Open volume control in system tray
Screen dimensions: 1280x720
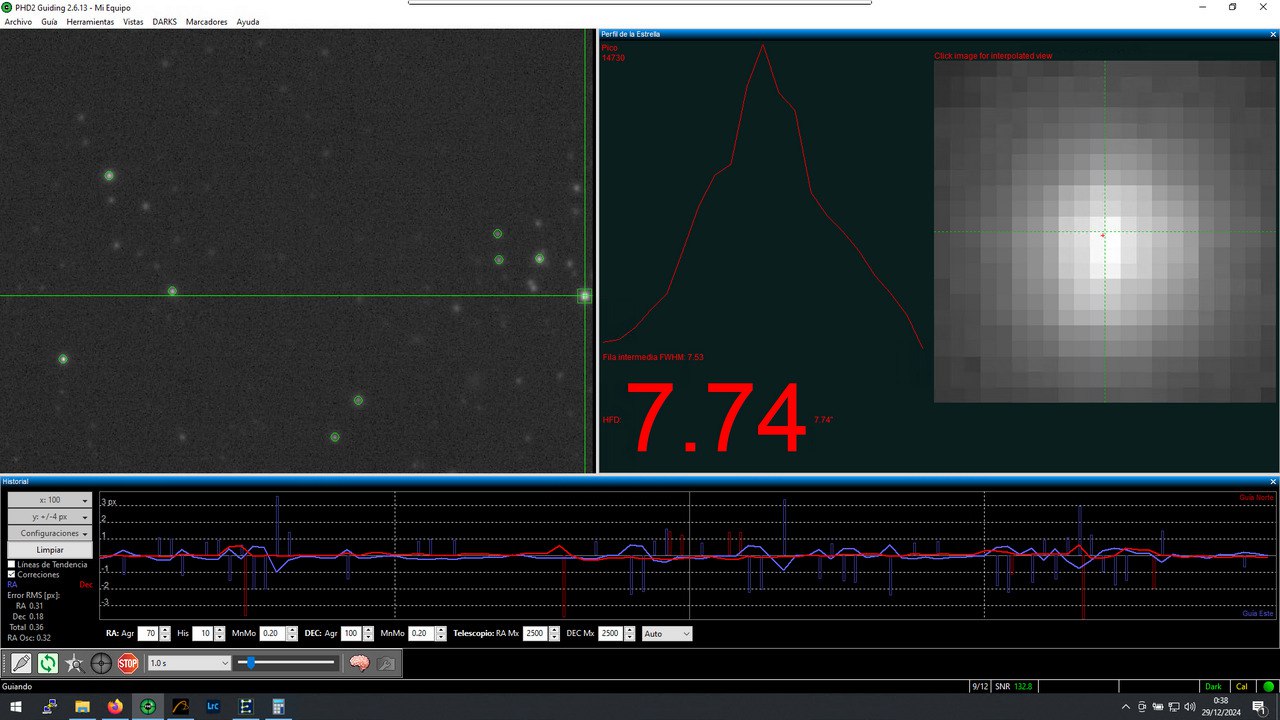click(x=1191, y=707)
